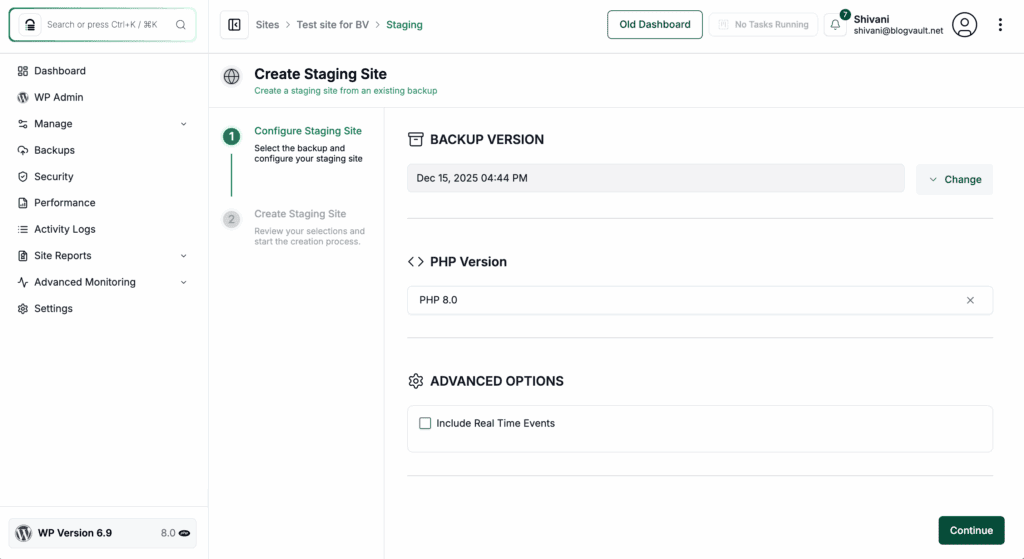Open Test site for BV breadcrumb

pyautogui.click(x=332, y=25)
